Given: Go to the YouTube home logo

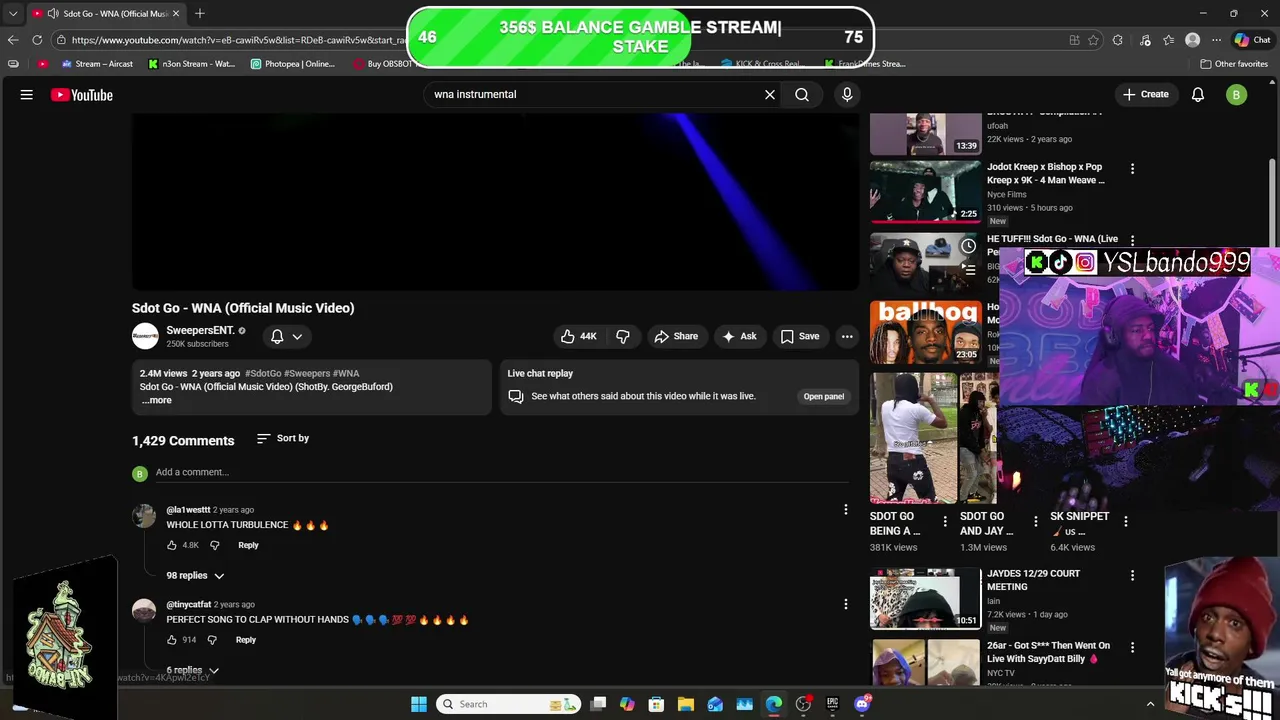Looking at the screenshot, I should click(82, 95).
